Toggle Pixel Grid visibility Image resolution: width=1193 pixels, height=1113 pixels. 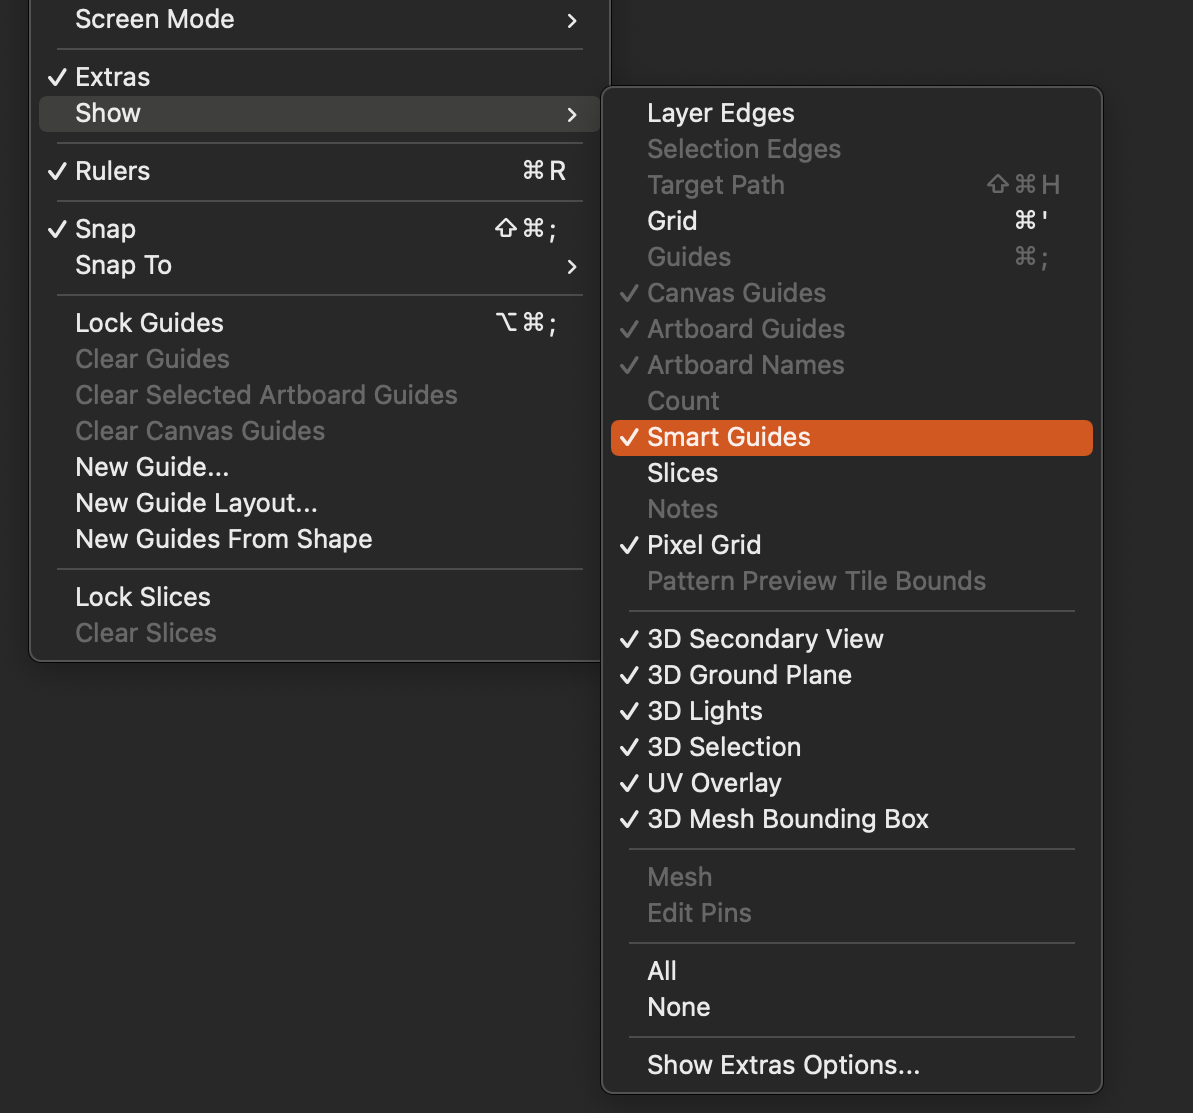[x=704, y=545]
